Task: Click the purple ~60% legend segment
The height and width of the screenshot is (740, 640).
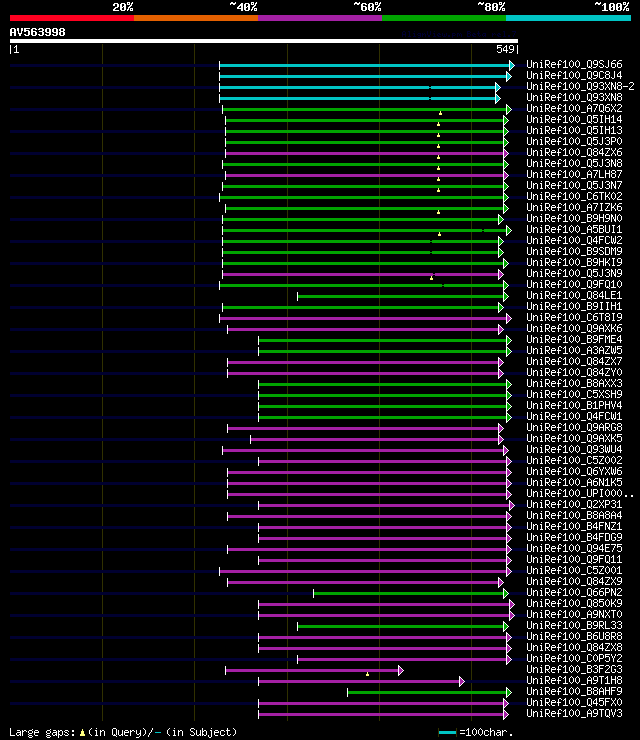Action: pyautogui.click(x=320, y=18)
